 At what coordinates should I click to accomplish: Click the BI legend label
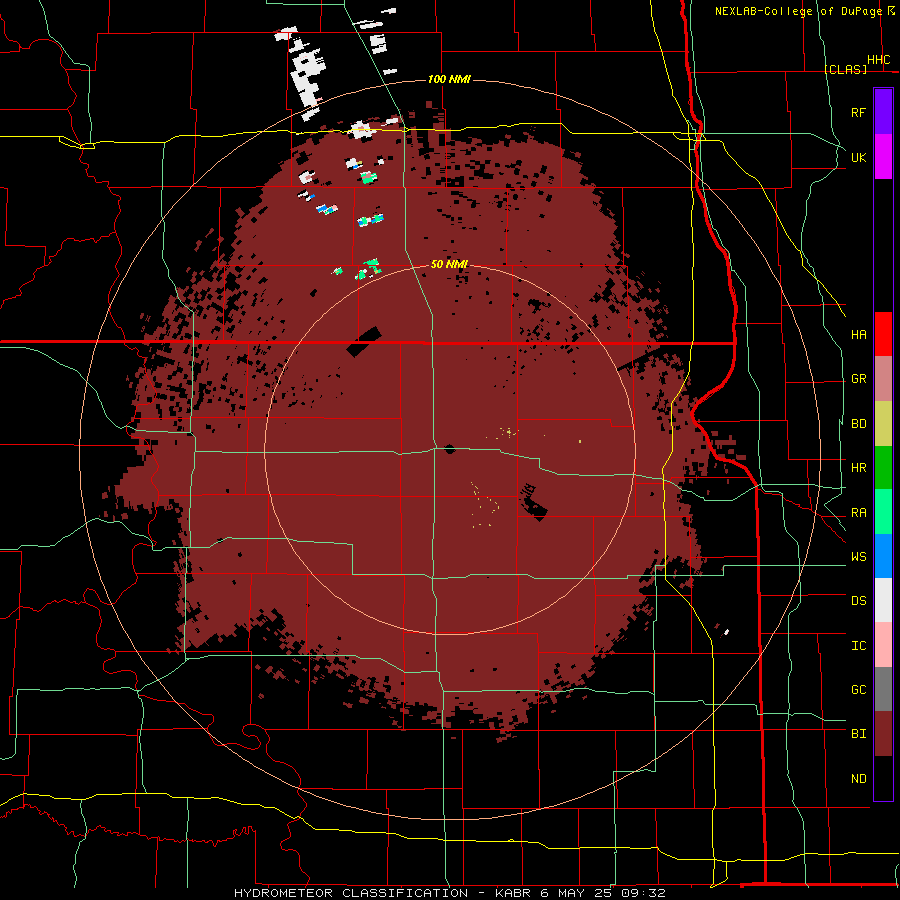pos(858,734)
